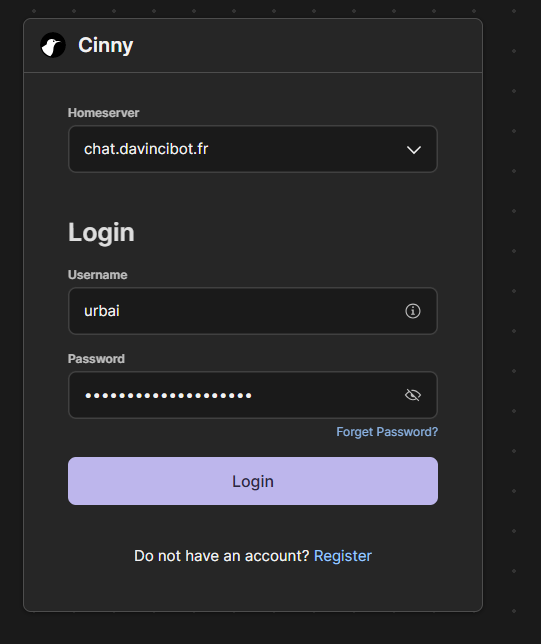Expand the Homeserver list using the chevron arrow
The width and height of the screenshot is (541, 644).
click(414, 150)
